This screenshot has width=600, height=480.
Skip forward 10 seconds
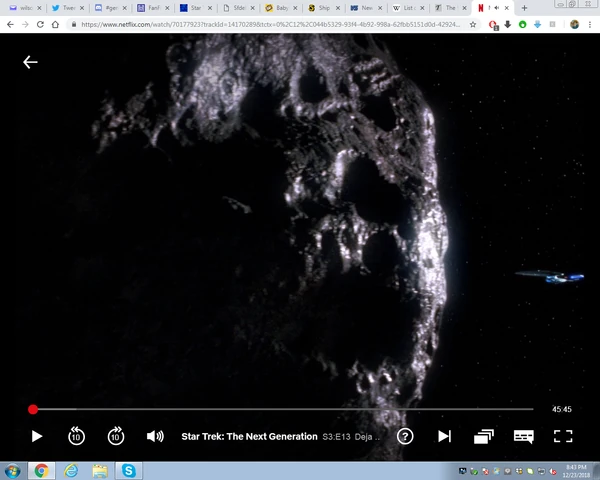point(116,436)
